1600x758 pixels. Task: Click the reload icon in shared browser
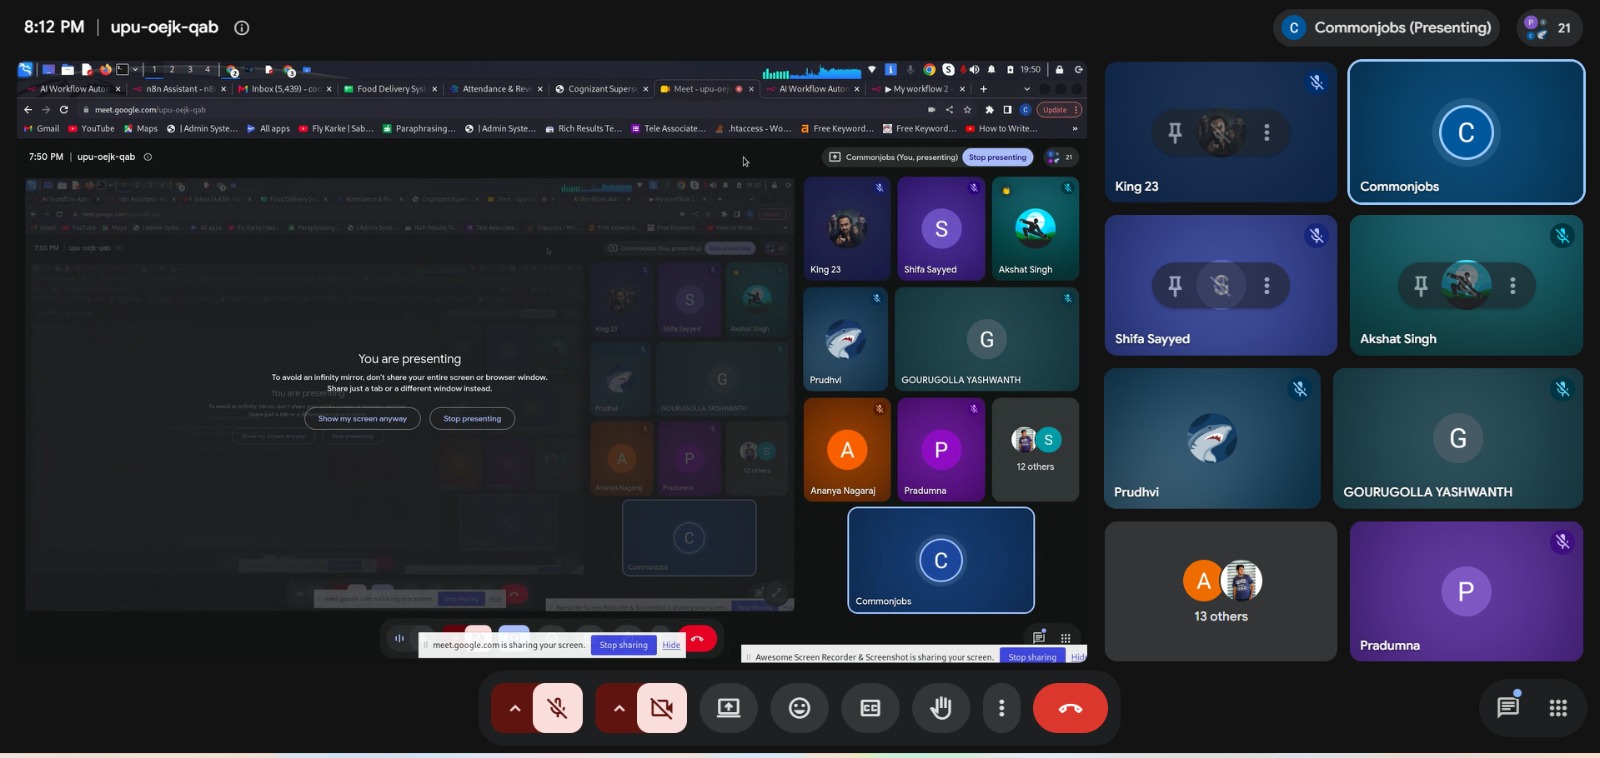[x=64, y=110]
